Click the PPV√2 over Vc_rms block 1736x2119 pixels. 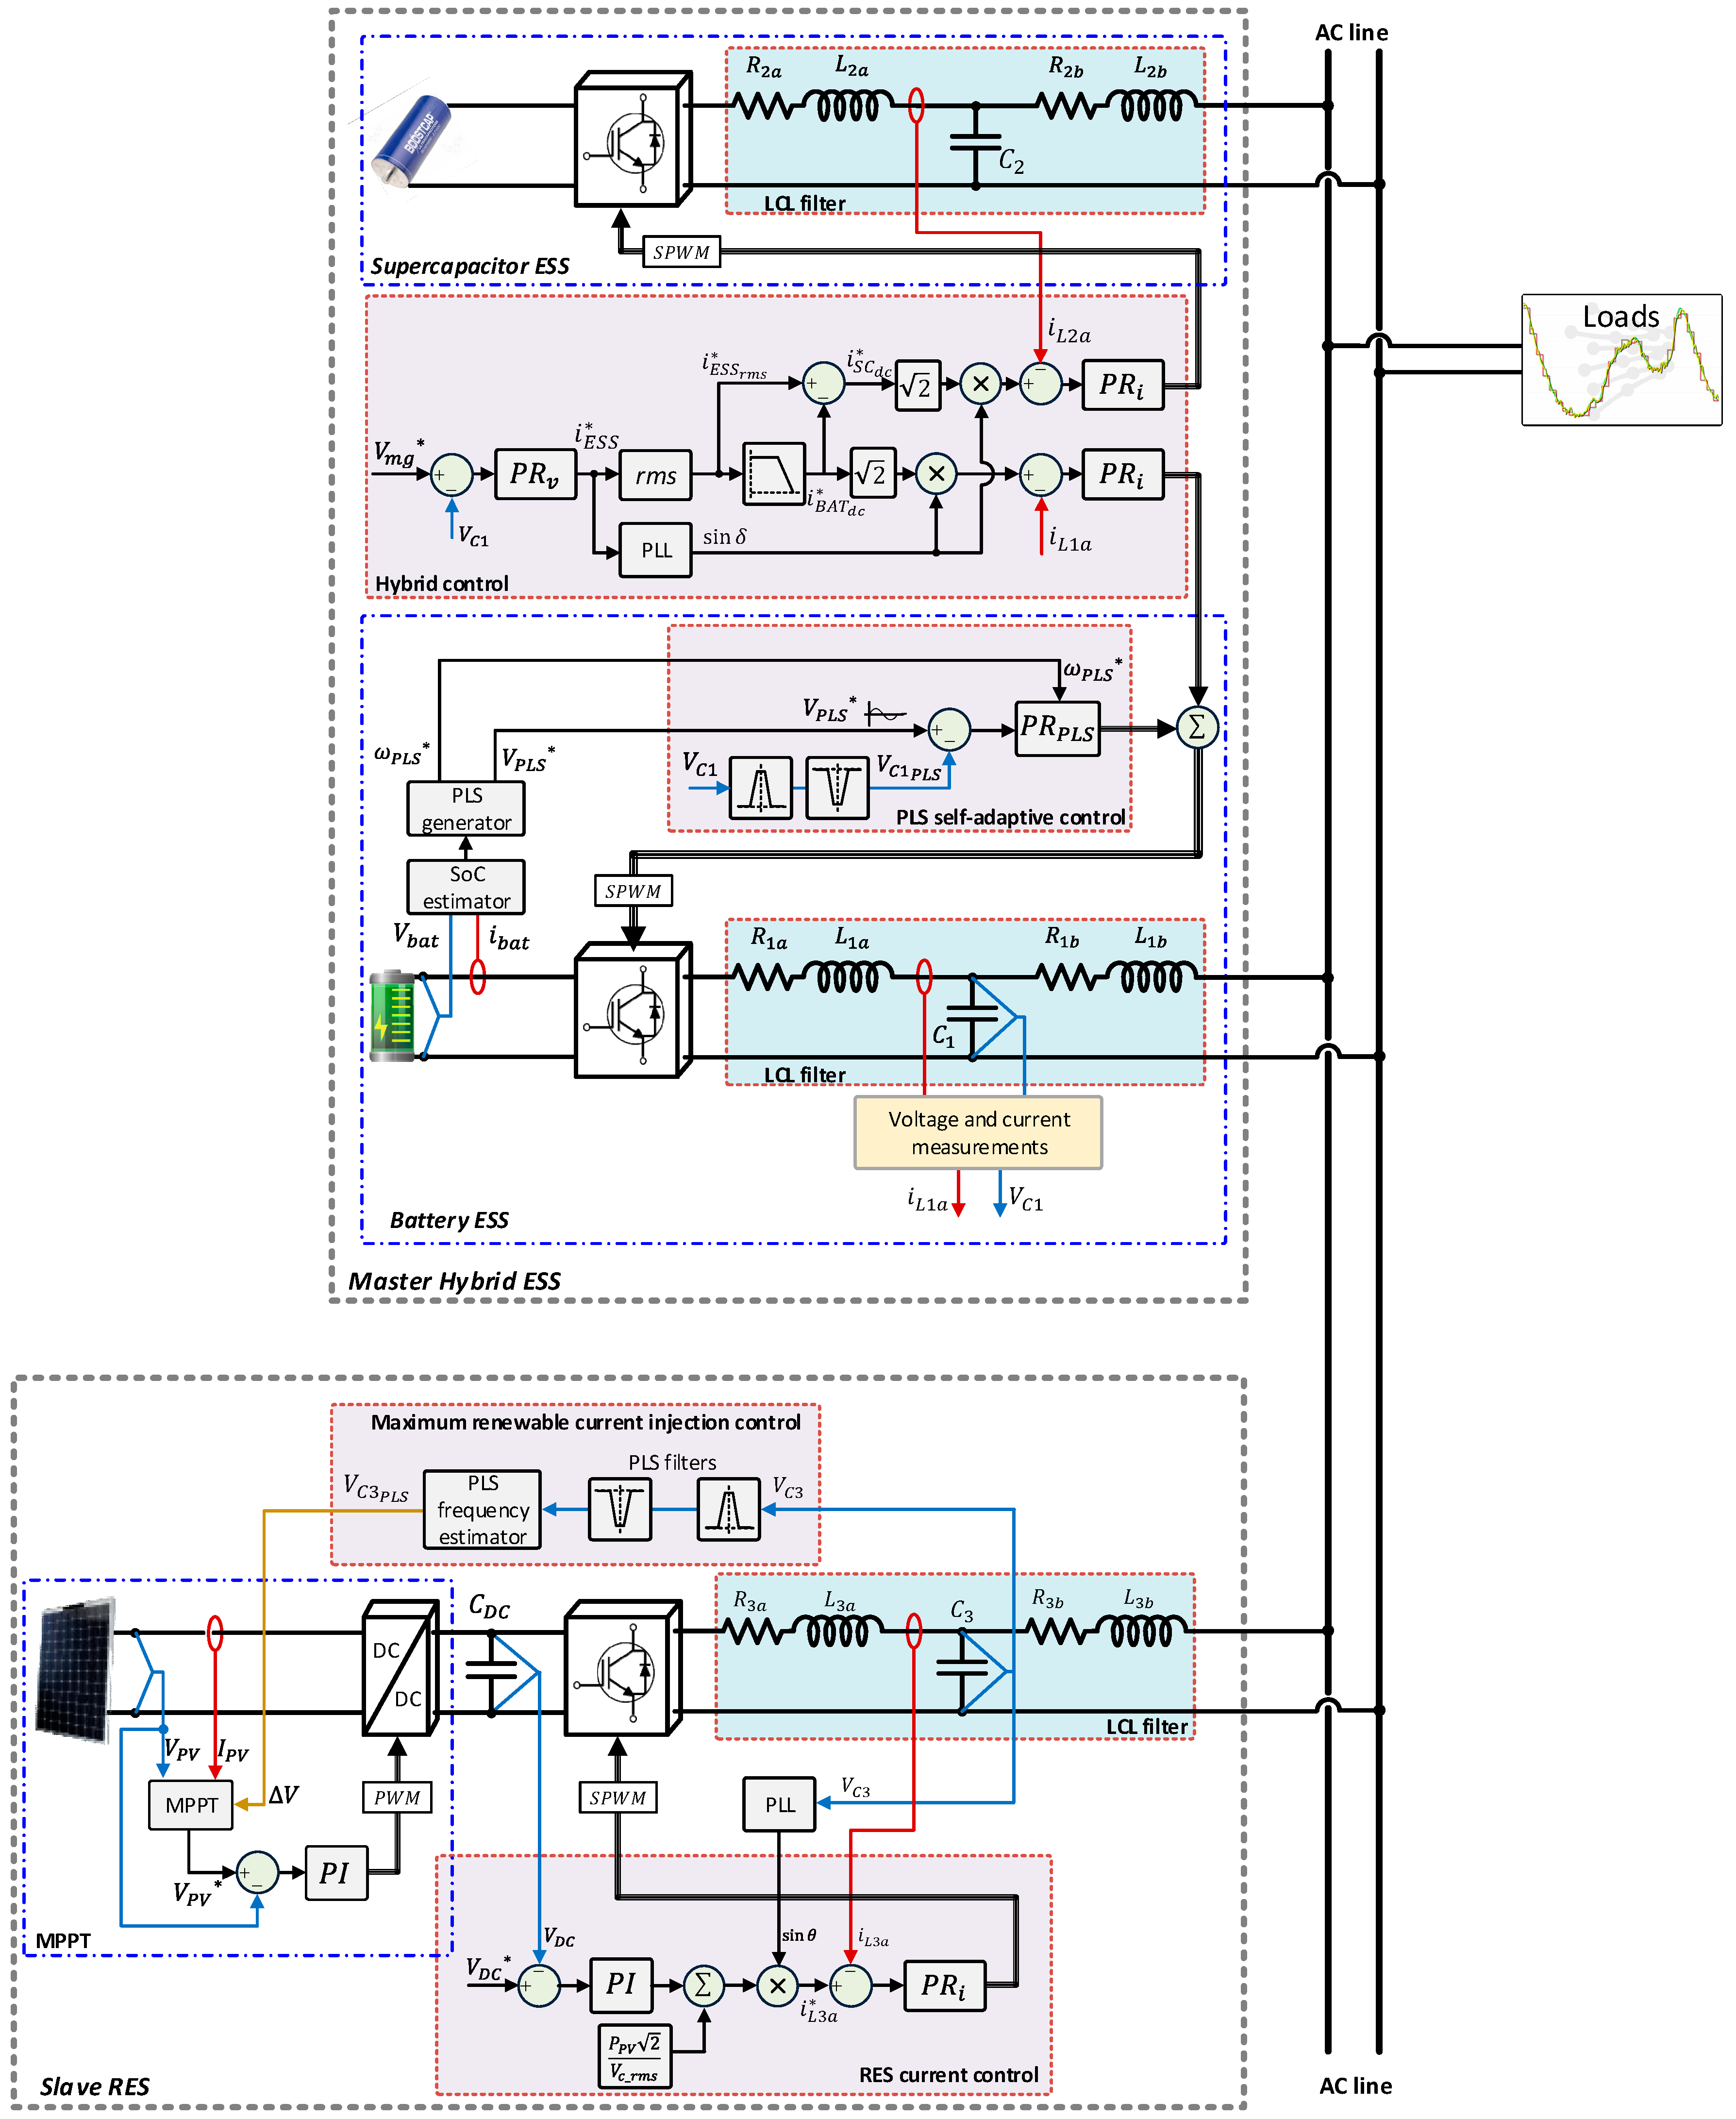[x=634, y=2056]
